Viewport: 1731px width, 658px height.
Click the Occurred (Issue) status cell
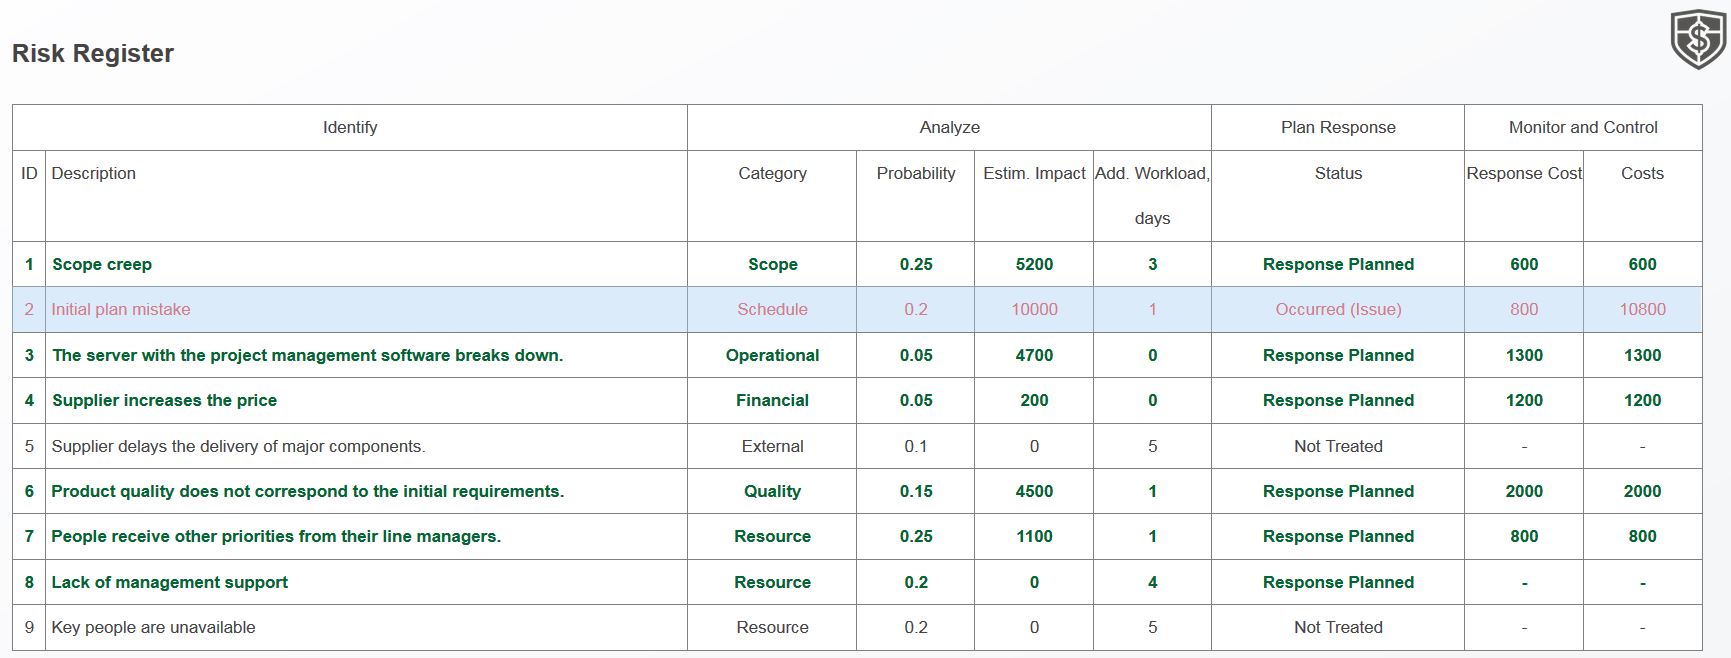(1338, 309)
